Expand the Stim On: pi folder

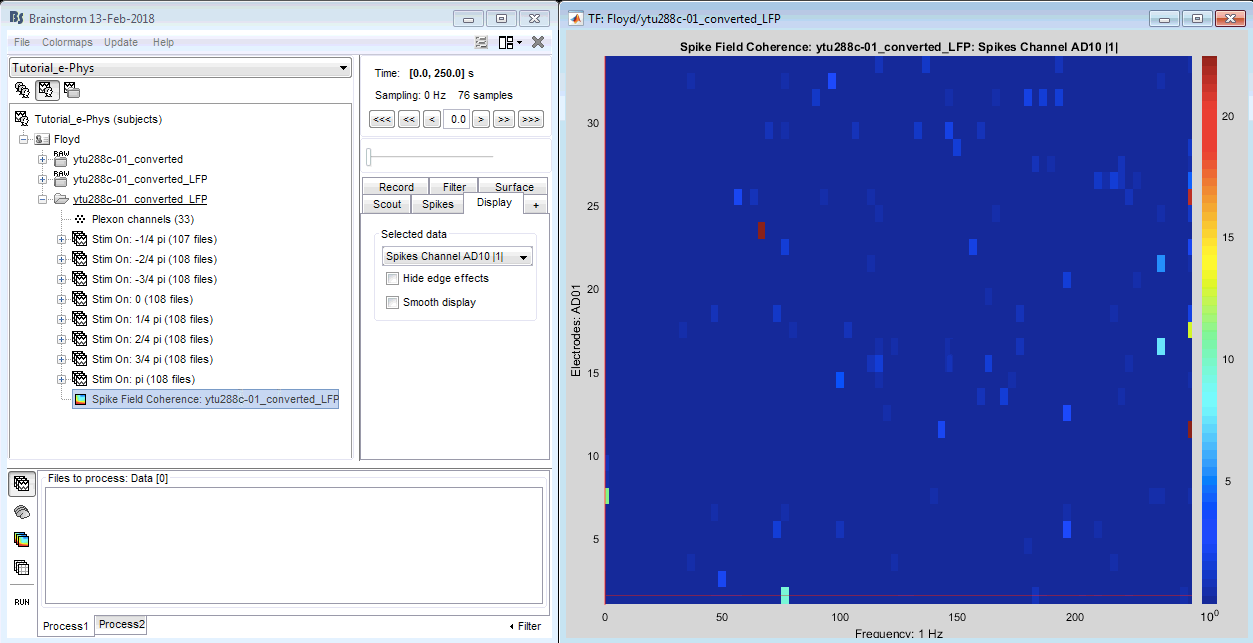tap(62, 379)
